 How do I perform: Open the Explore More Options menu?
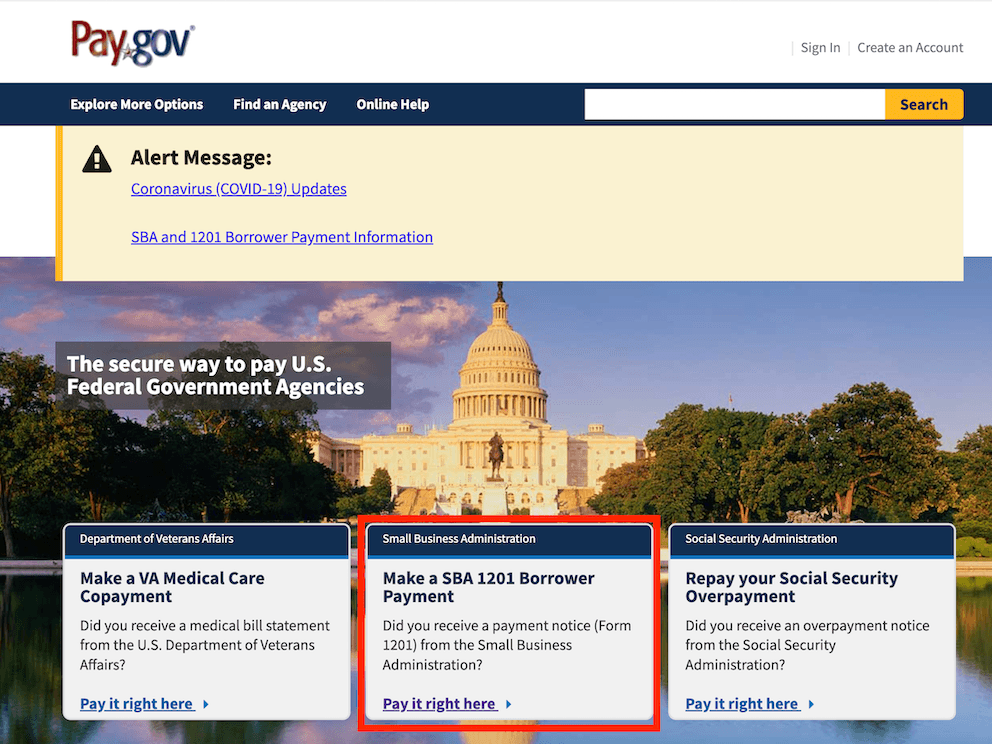coord(137,104)
